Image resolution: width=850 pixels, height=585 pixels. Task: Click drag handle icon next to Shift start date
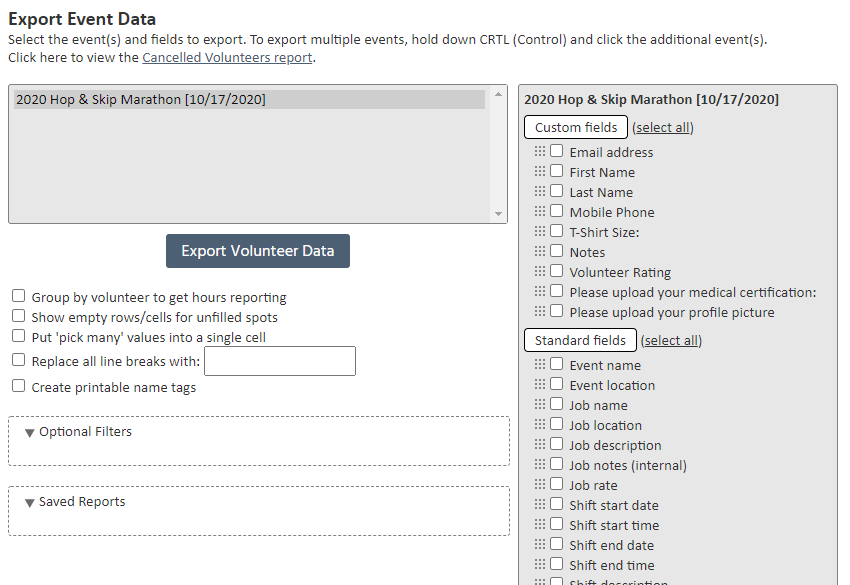540,504
